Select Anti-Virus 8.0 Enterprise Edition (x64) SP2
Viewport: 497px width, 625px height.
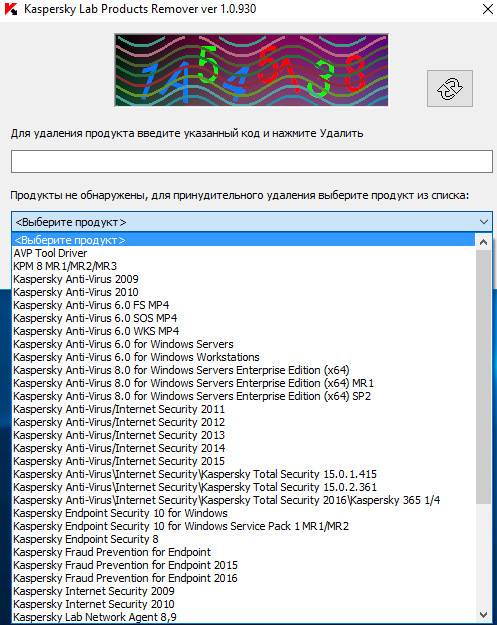coord(244,396)
